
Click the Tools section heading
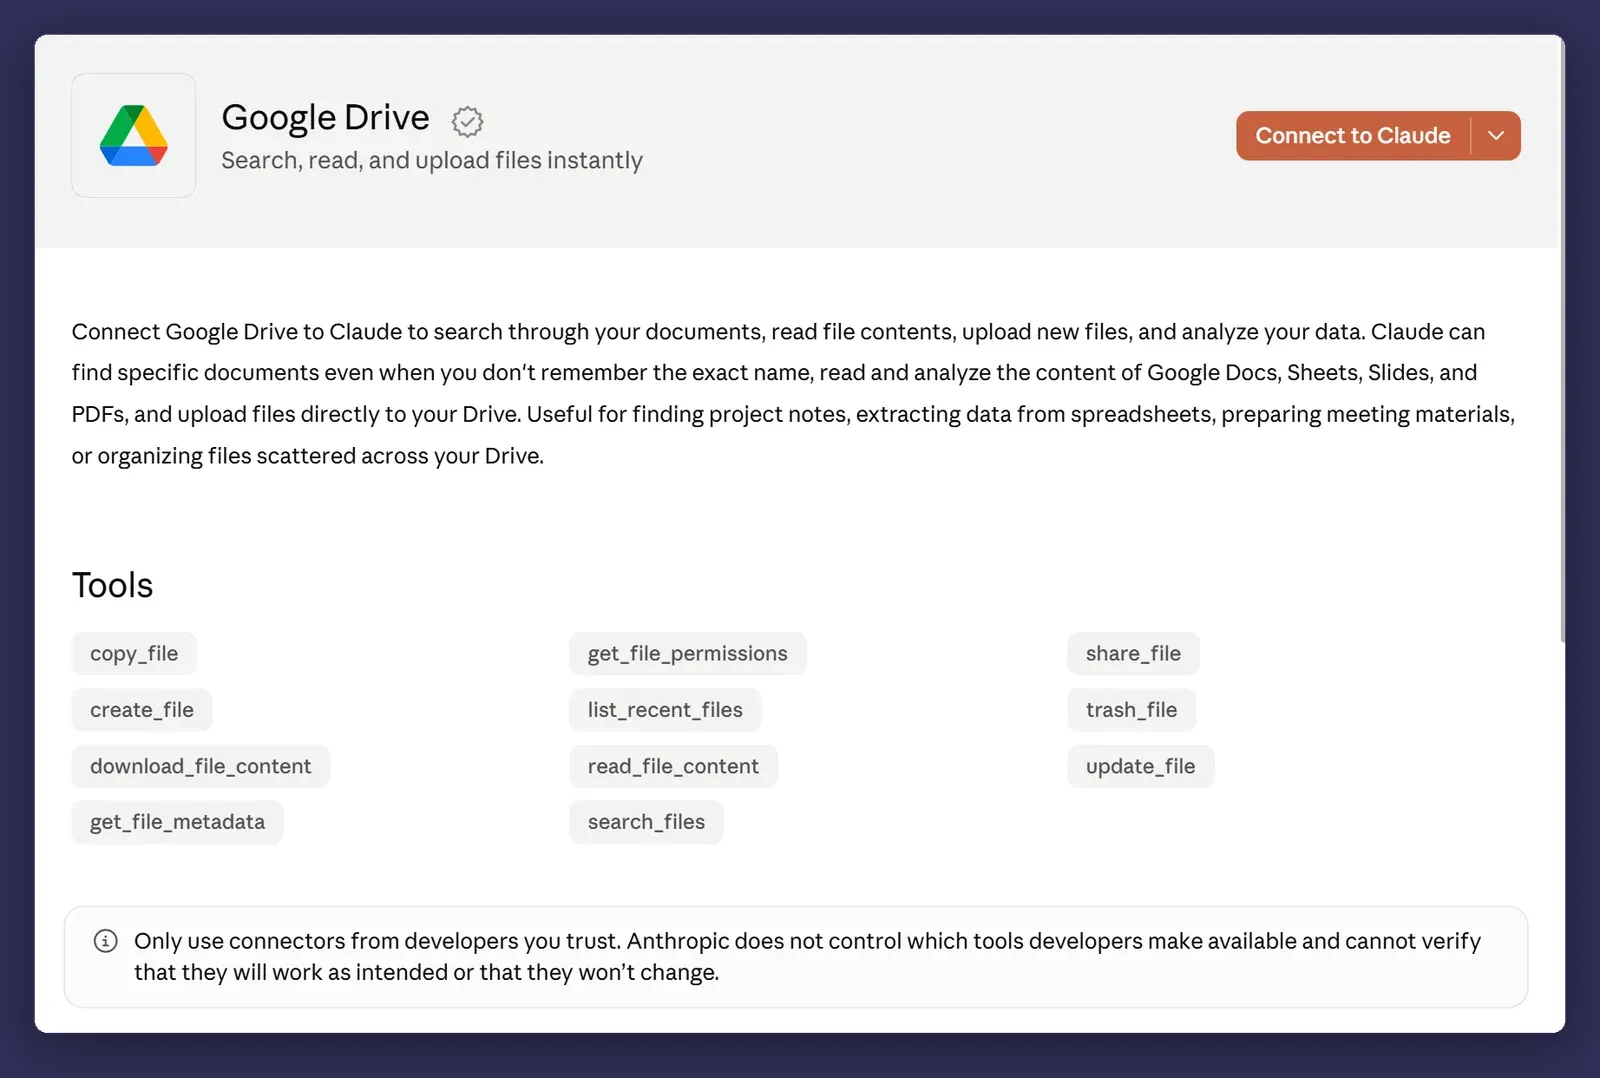pos(112,585)
